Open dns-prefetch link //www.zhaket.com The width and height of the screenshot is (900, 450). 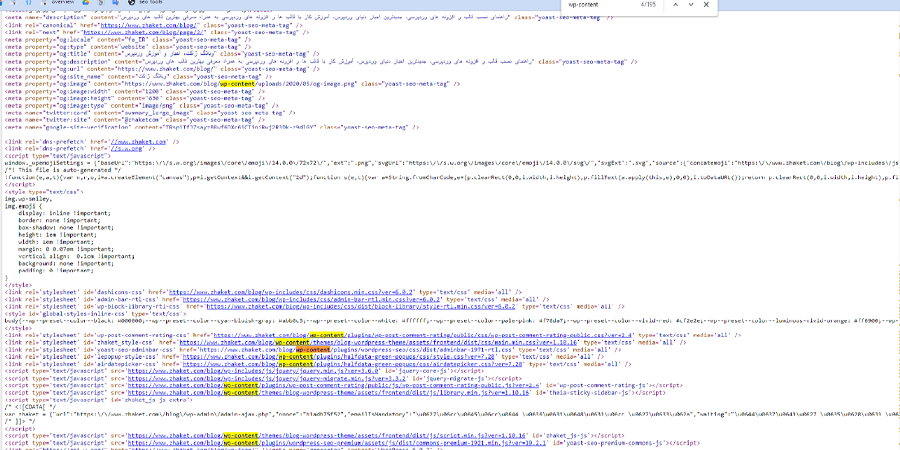[x=138, y=141]
